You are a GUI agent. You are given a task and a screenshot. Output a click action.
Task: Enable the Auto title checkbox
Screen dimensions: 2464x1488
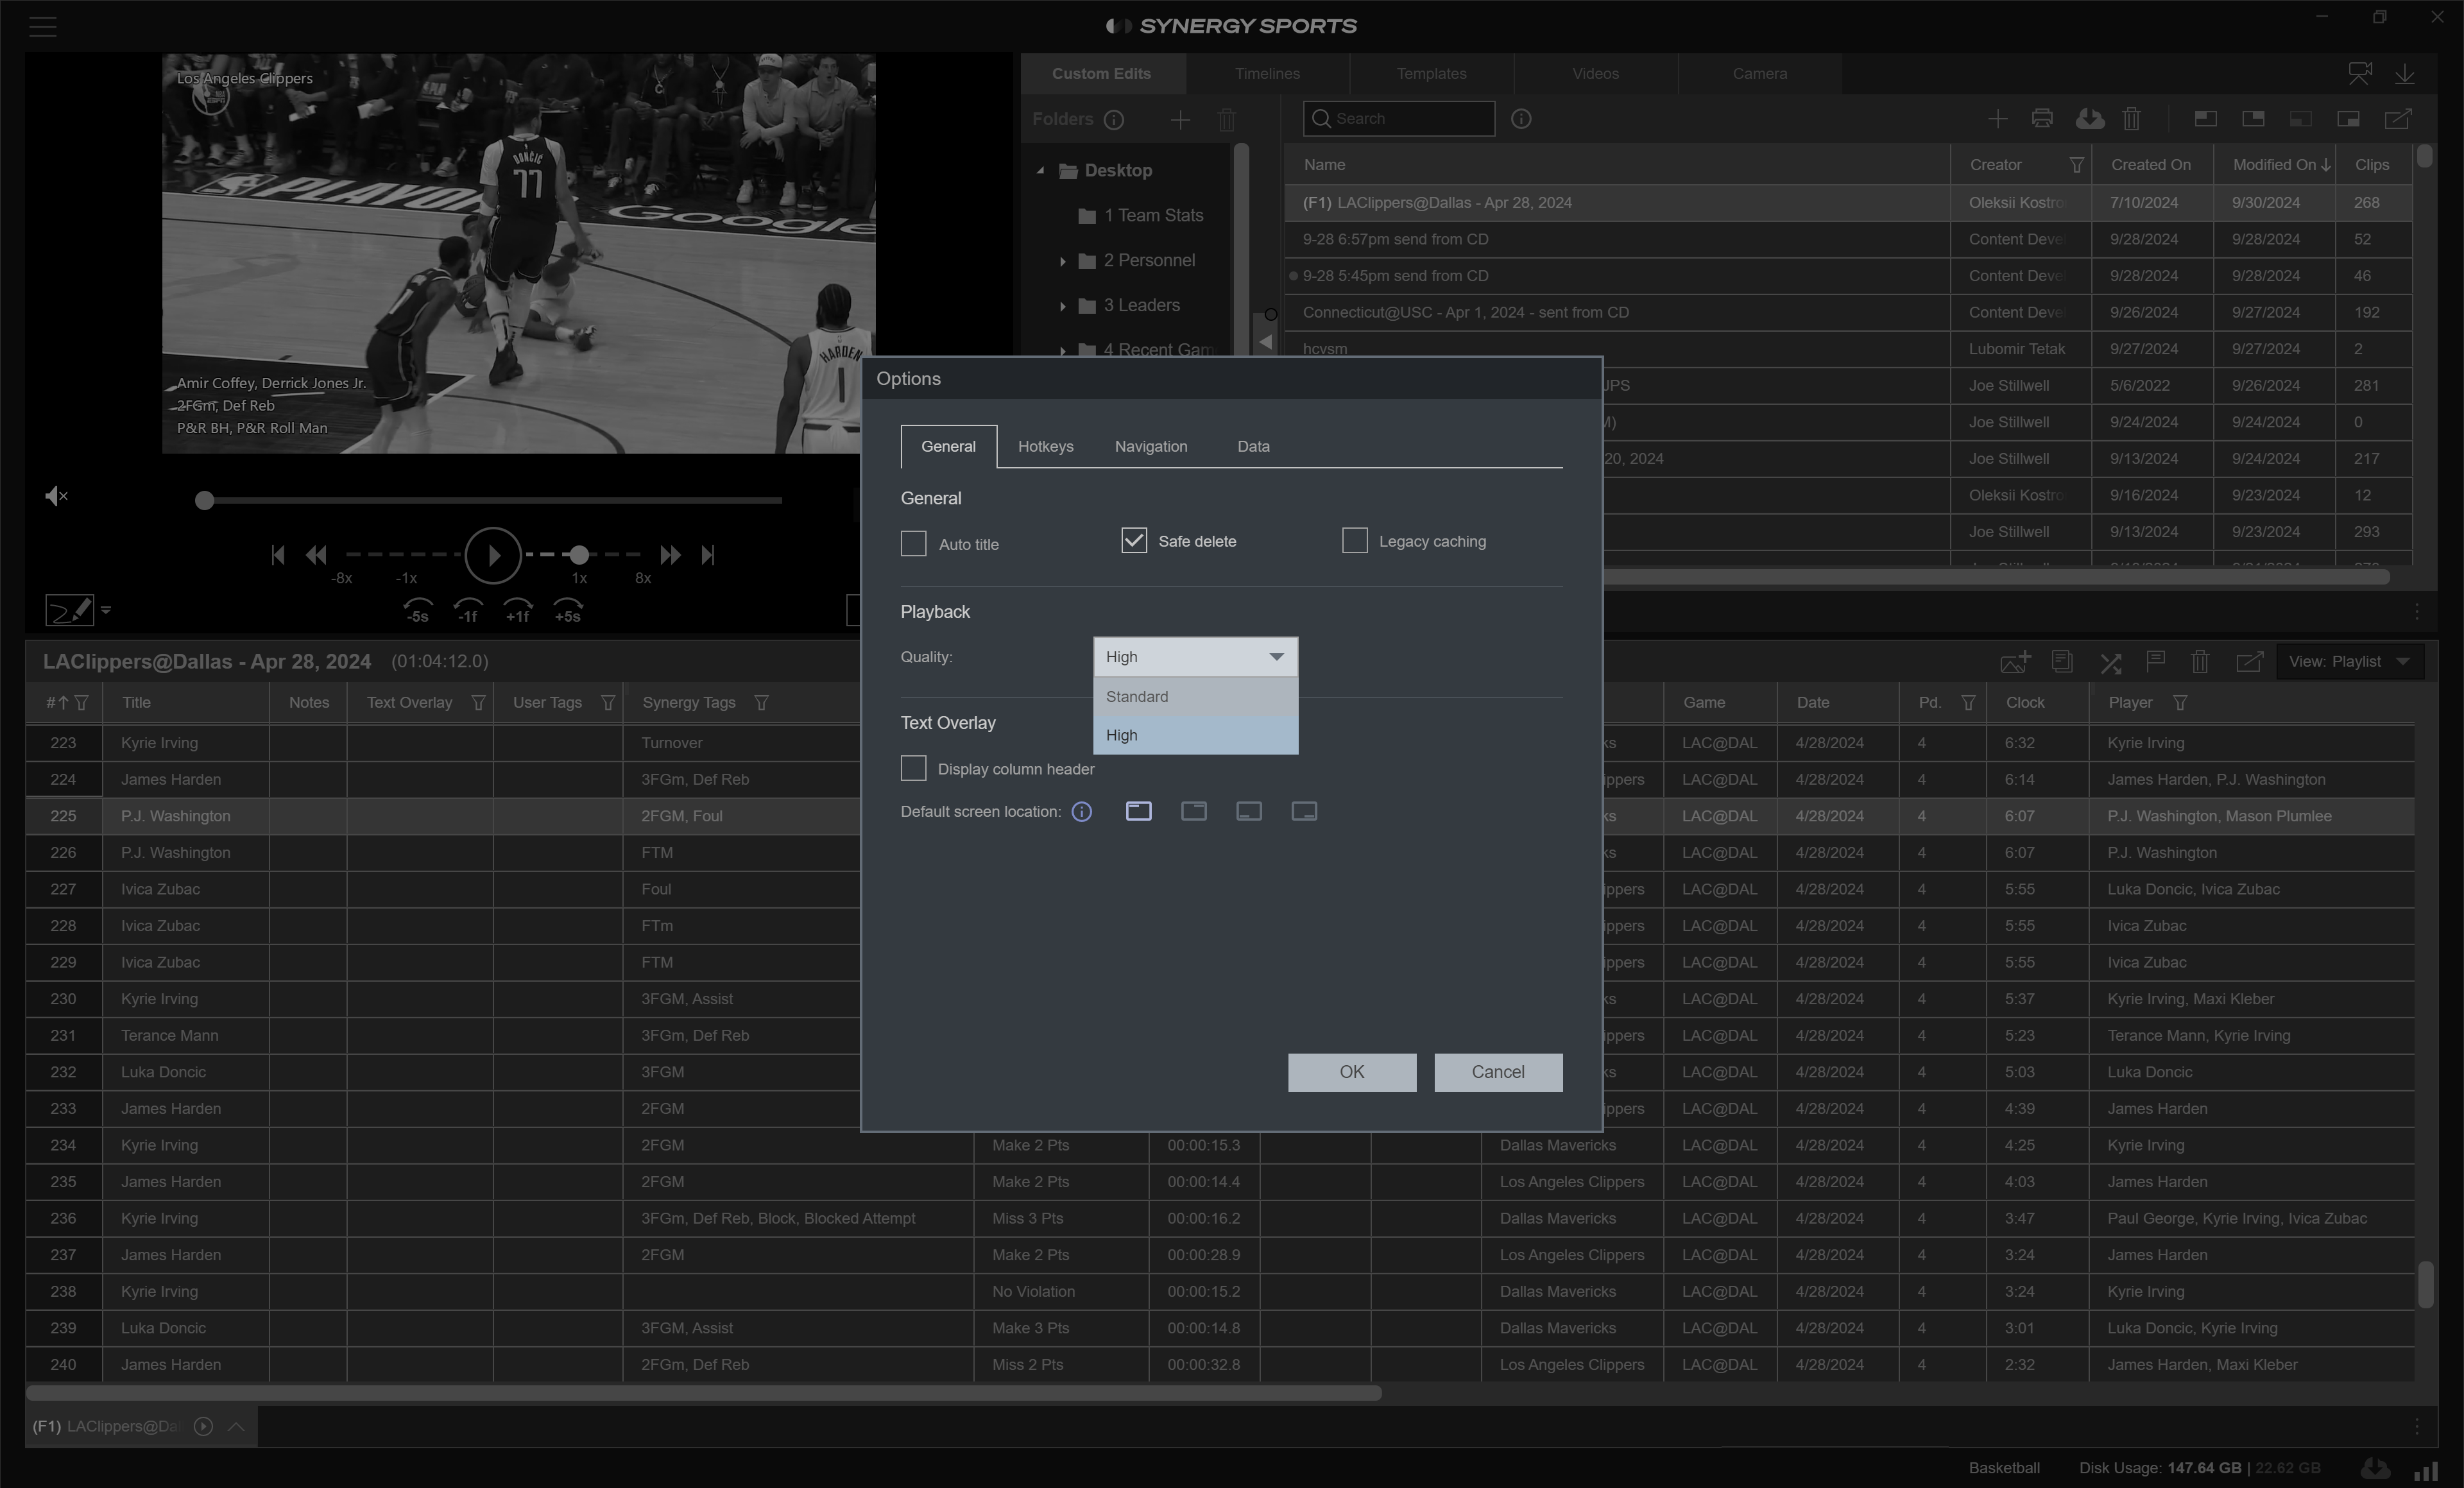(913, 543)
